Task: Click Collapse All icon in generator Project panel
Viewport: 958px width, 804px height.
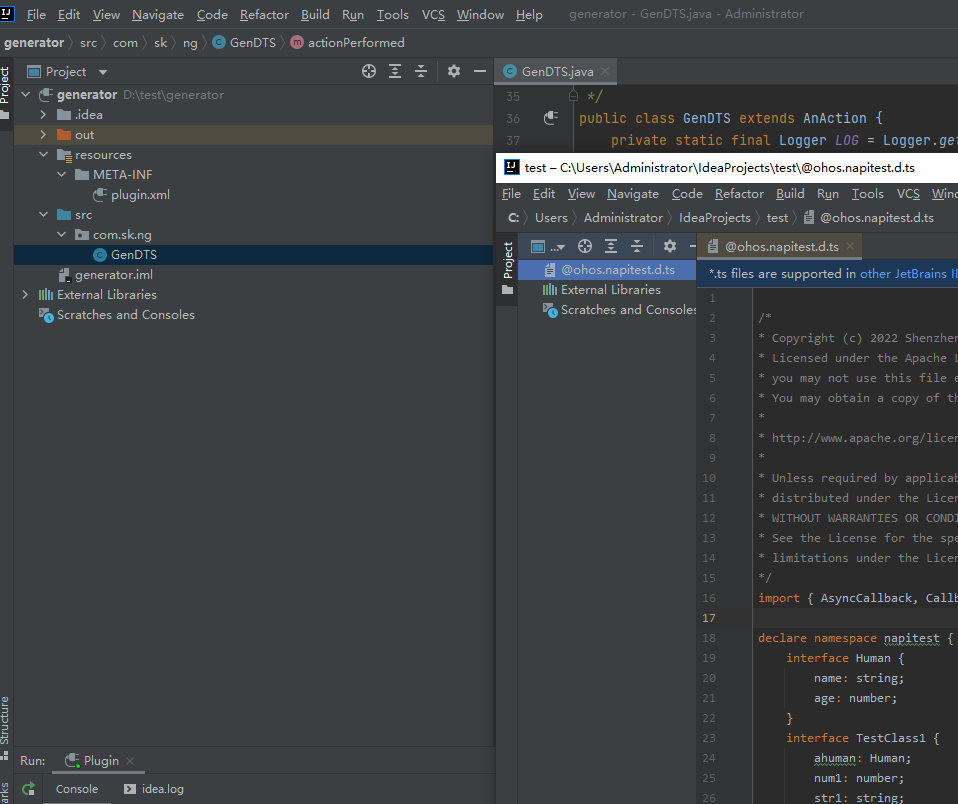Action: coord(421,71)
